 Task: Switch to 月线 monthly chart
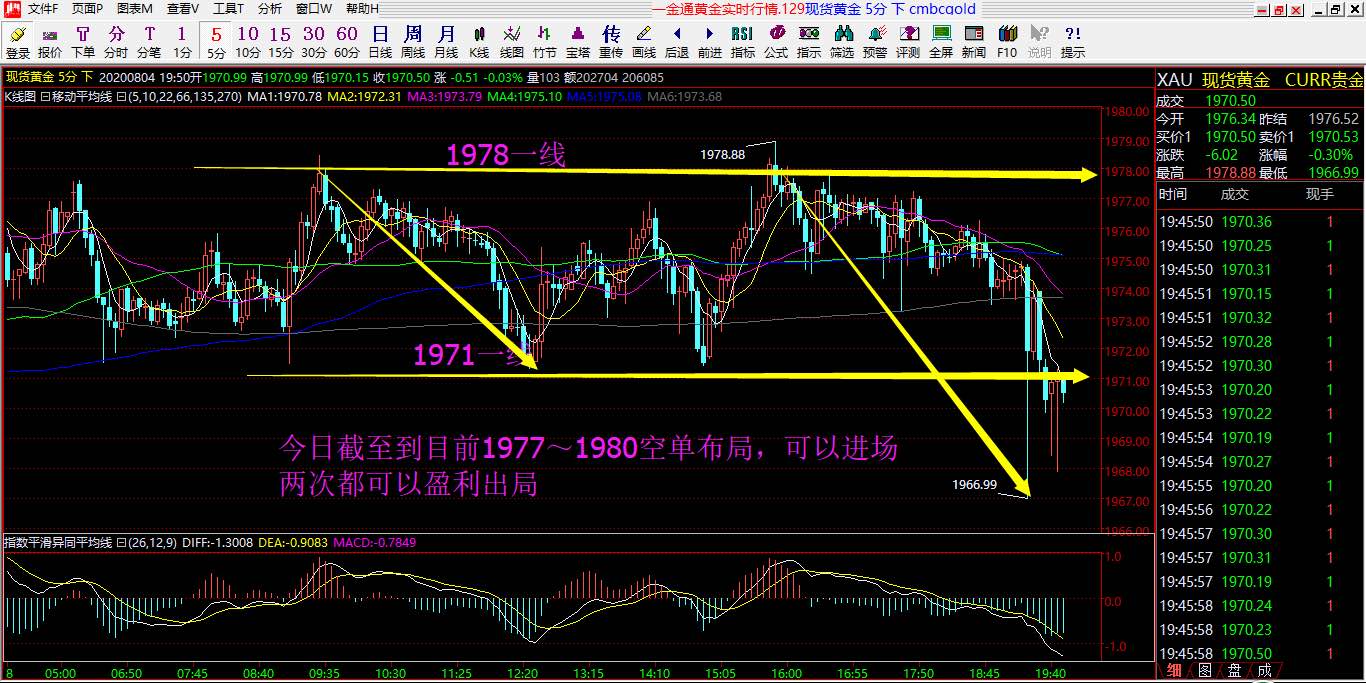point(446,43)
